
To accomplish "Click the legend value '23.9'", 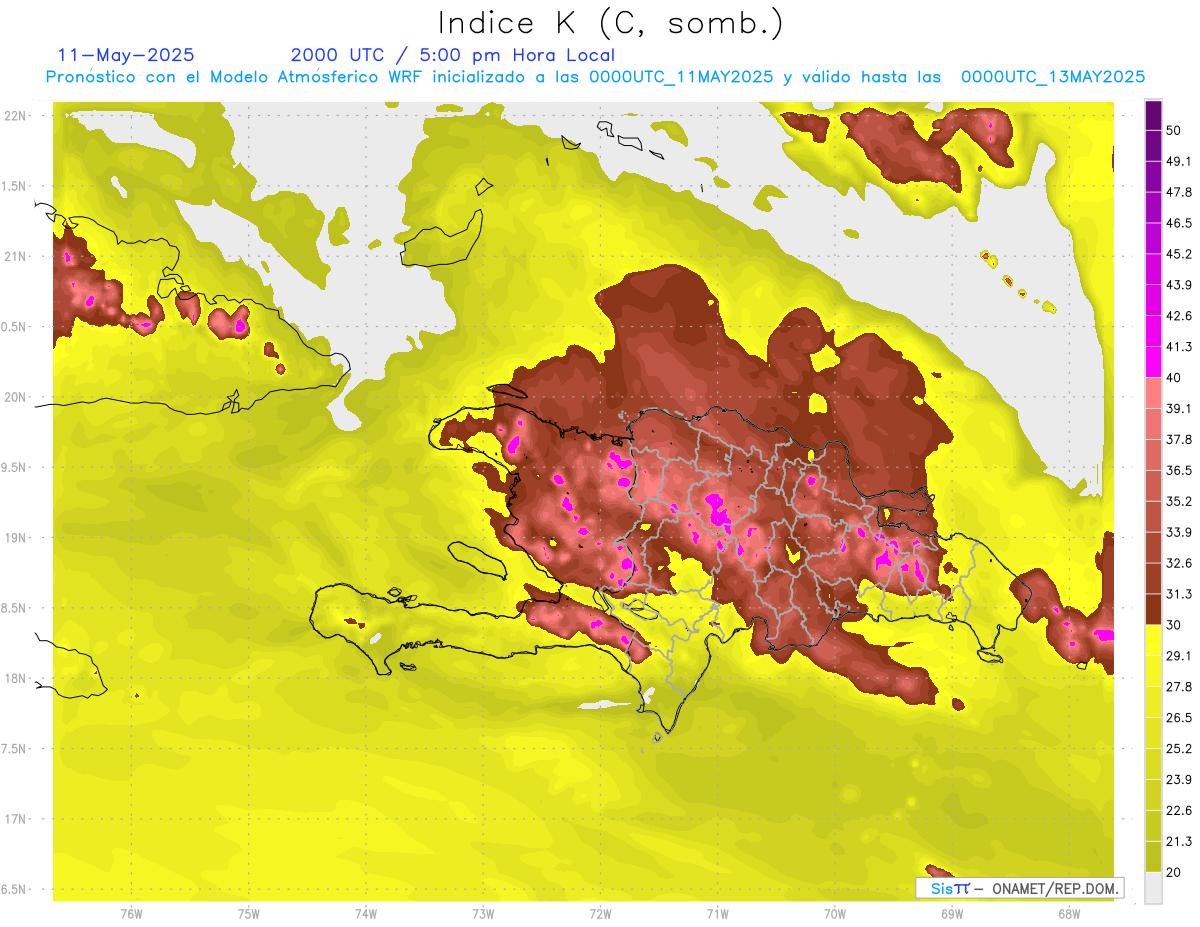I will 1180,780.
